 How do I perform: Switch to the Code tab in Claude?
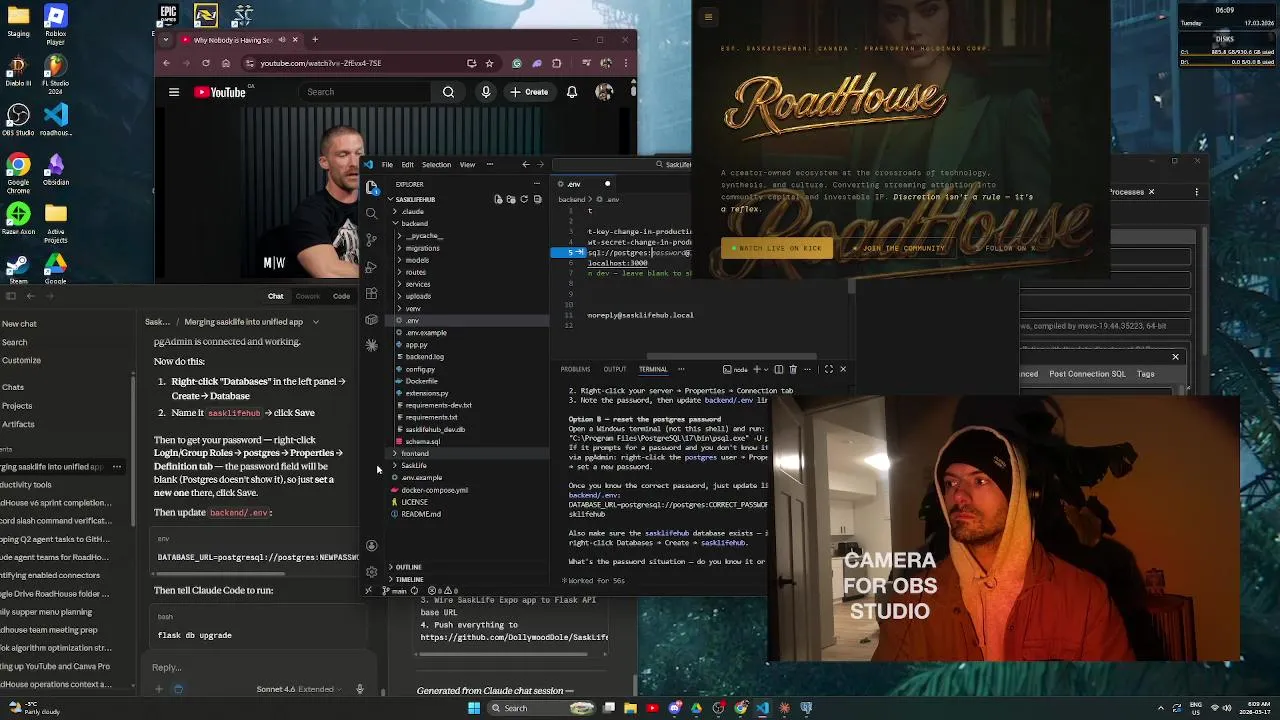pyautogui.click(x=342, y=296)
